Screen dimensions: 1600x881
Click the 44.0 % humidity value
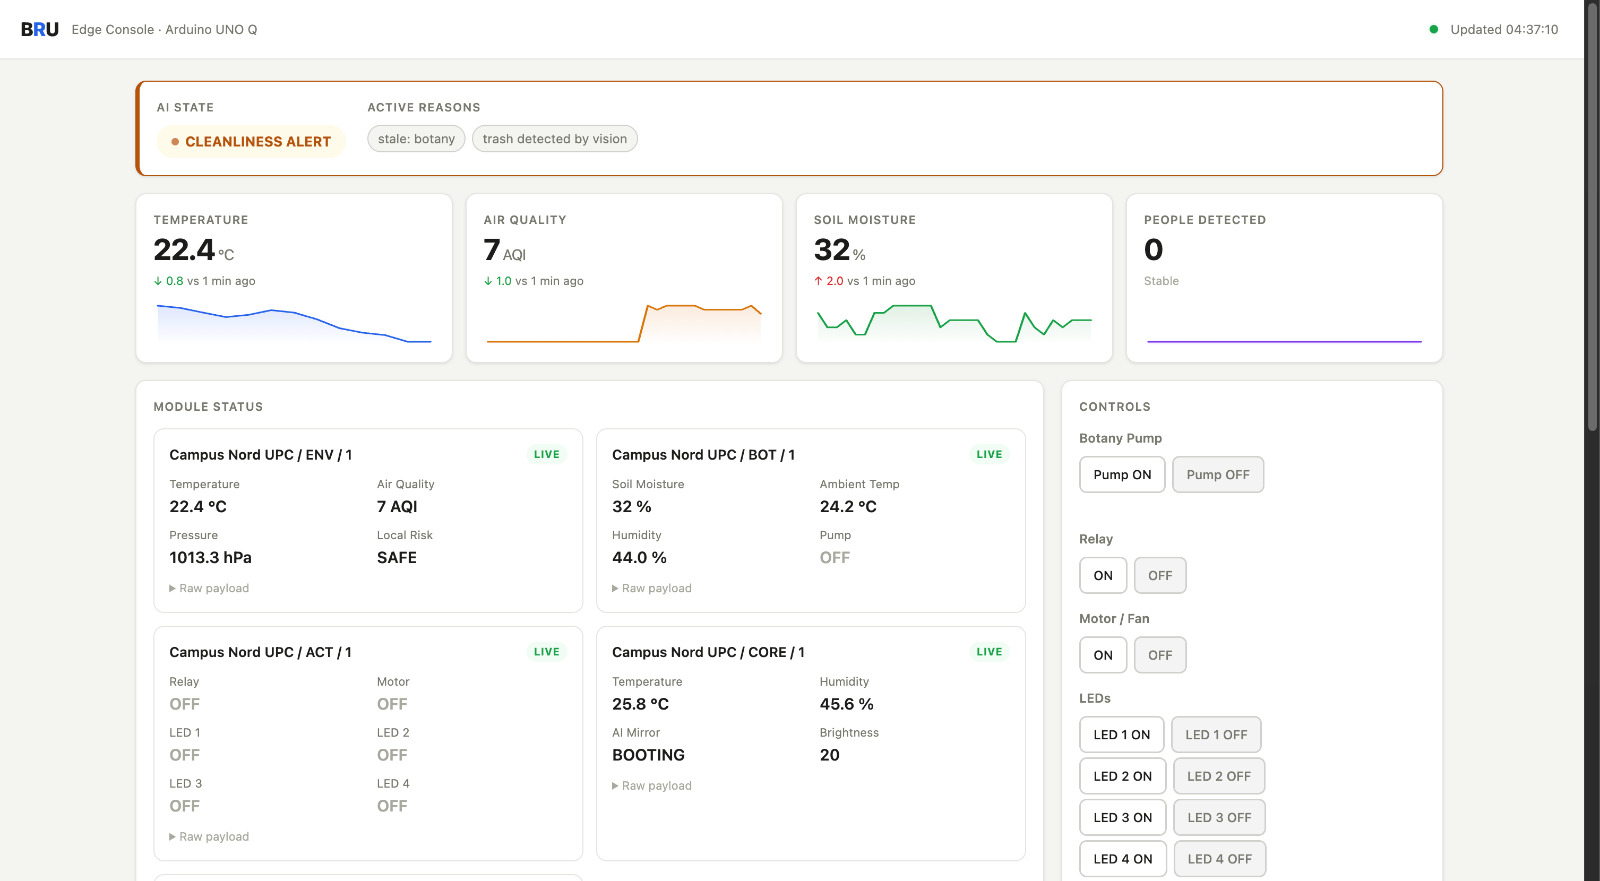[640, 558]
